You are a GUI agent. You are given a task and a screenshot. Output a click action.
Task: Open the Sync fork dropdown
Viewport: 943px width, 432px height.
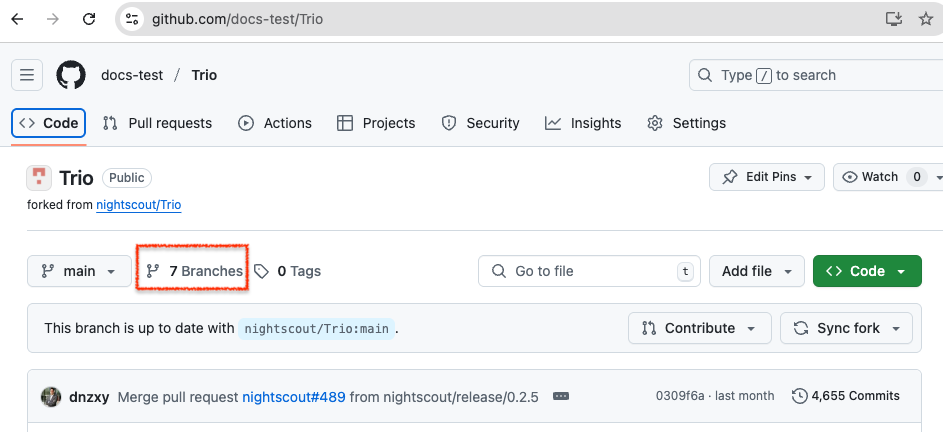(848, 328)
